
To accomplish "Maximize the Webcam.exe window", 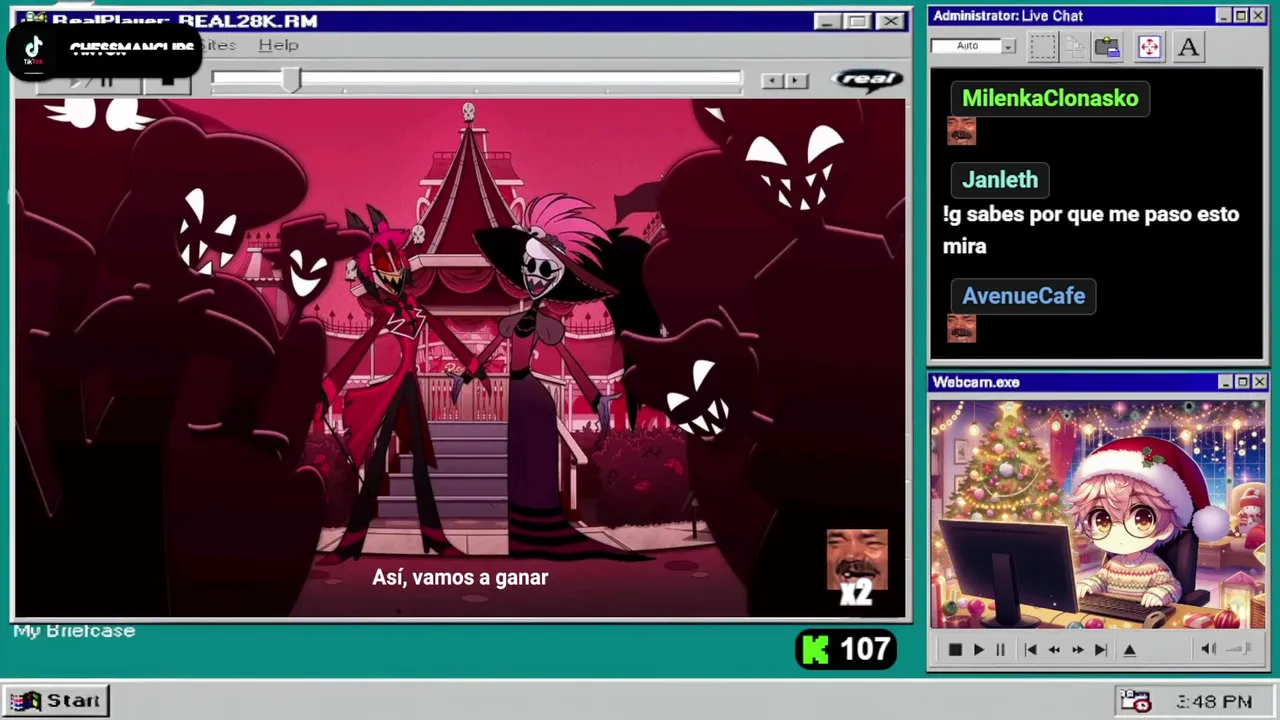I will click(x=1242, y=382).
